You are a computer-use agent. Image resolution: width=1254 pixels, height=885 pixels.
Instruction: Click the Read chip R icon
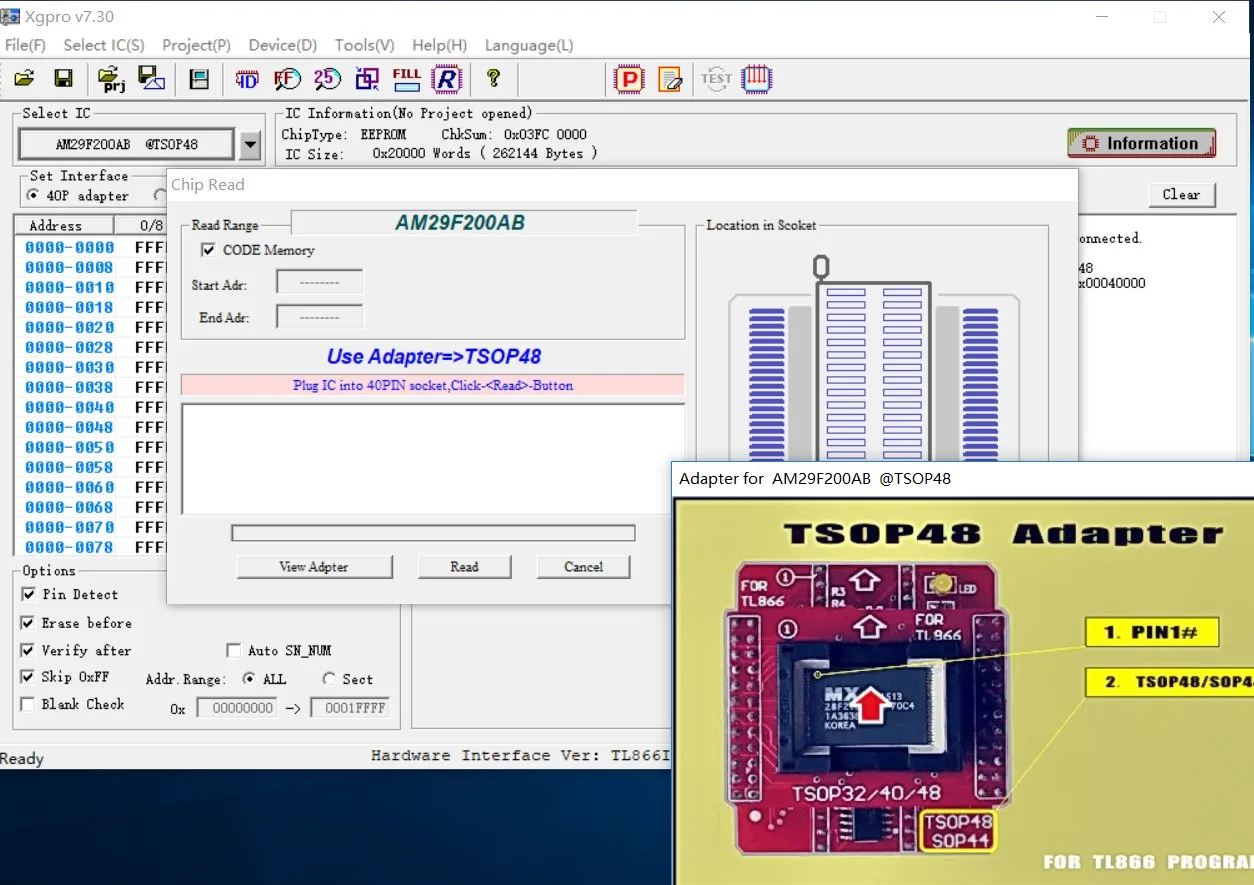pos(446,79)
